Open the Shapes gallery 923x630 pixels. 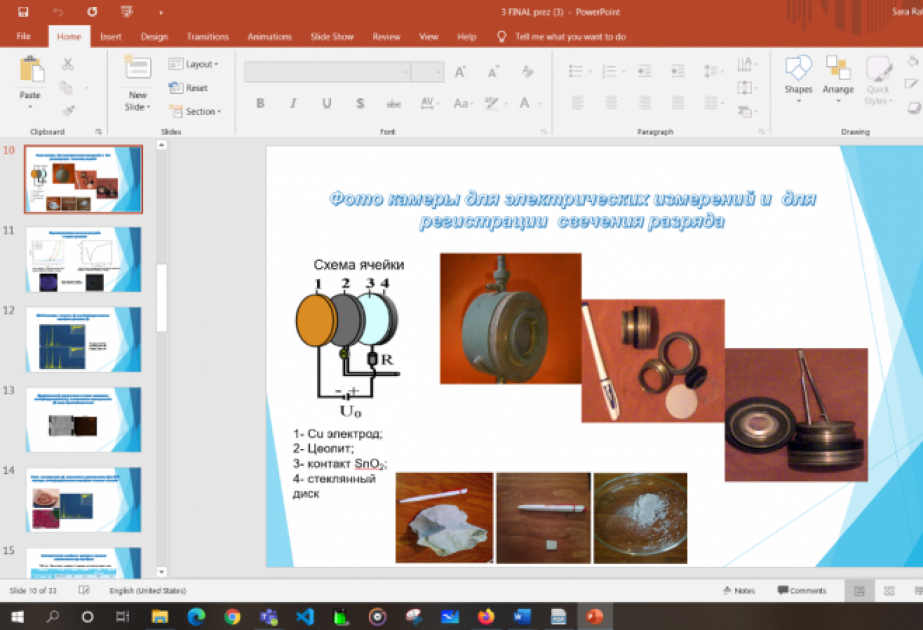[798, 78]
